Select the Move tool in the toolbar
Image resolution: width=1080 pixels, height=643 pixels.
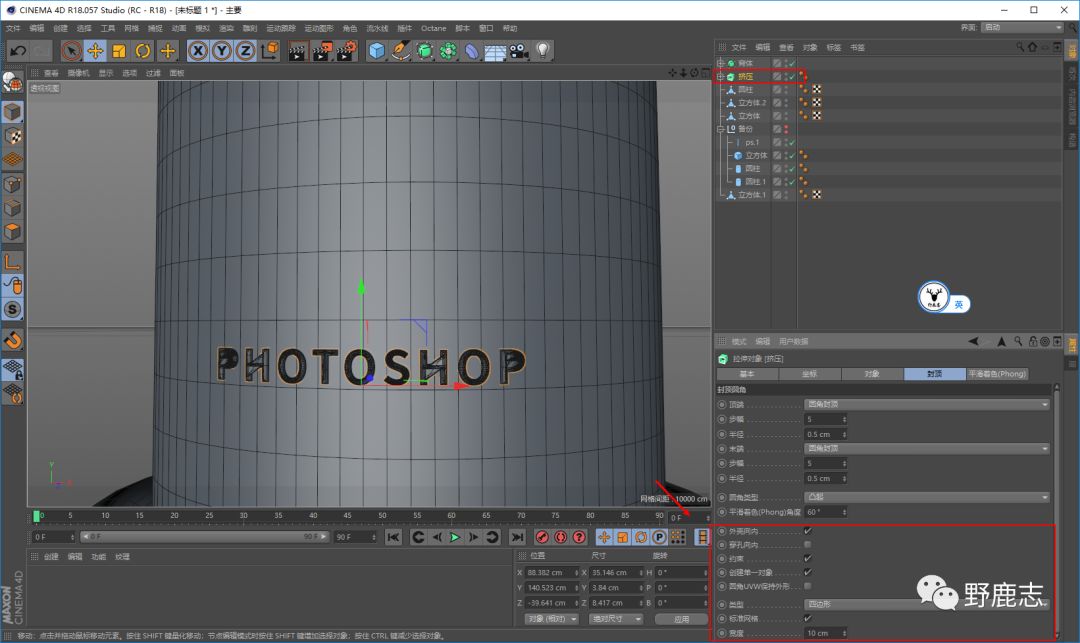(95, 50)
